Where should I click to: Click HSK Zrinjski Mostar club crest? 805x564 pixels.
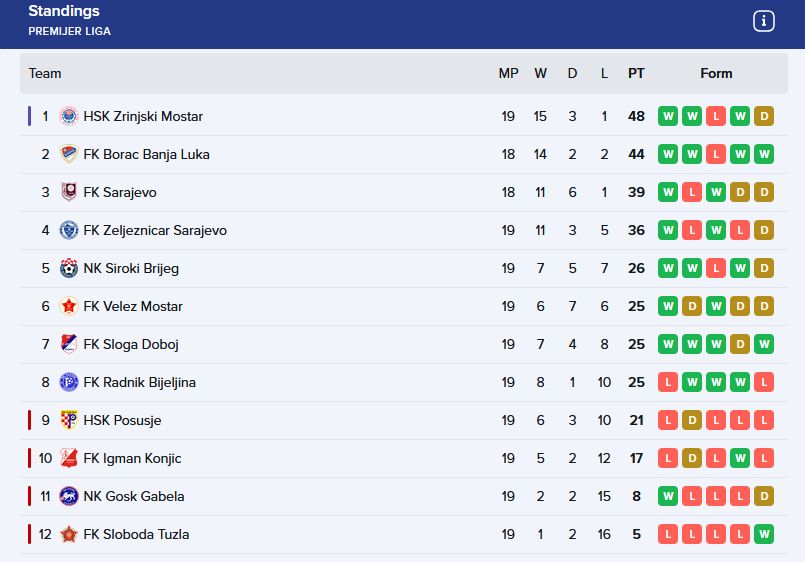click(x=69, y=116)
